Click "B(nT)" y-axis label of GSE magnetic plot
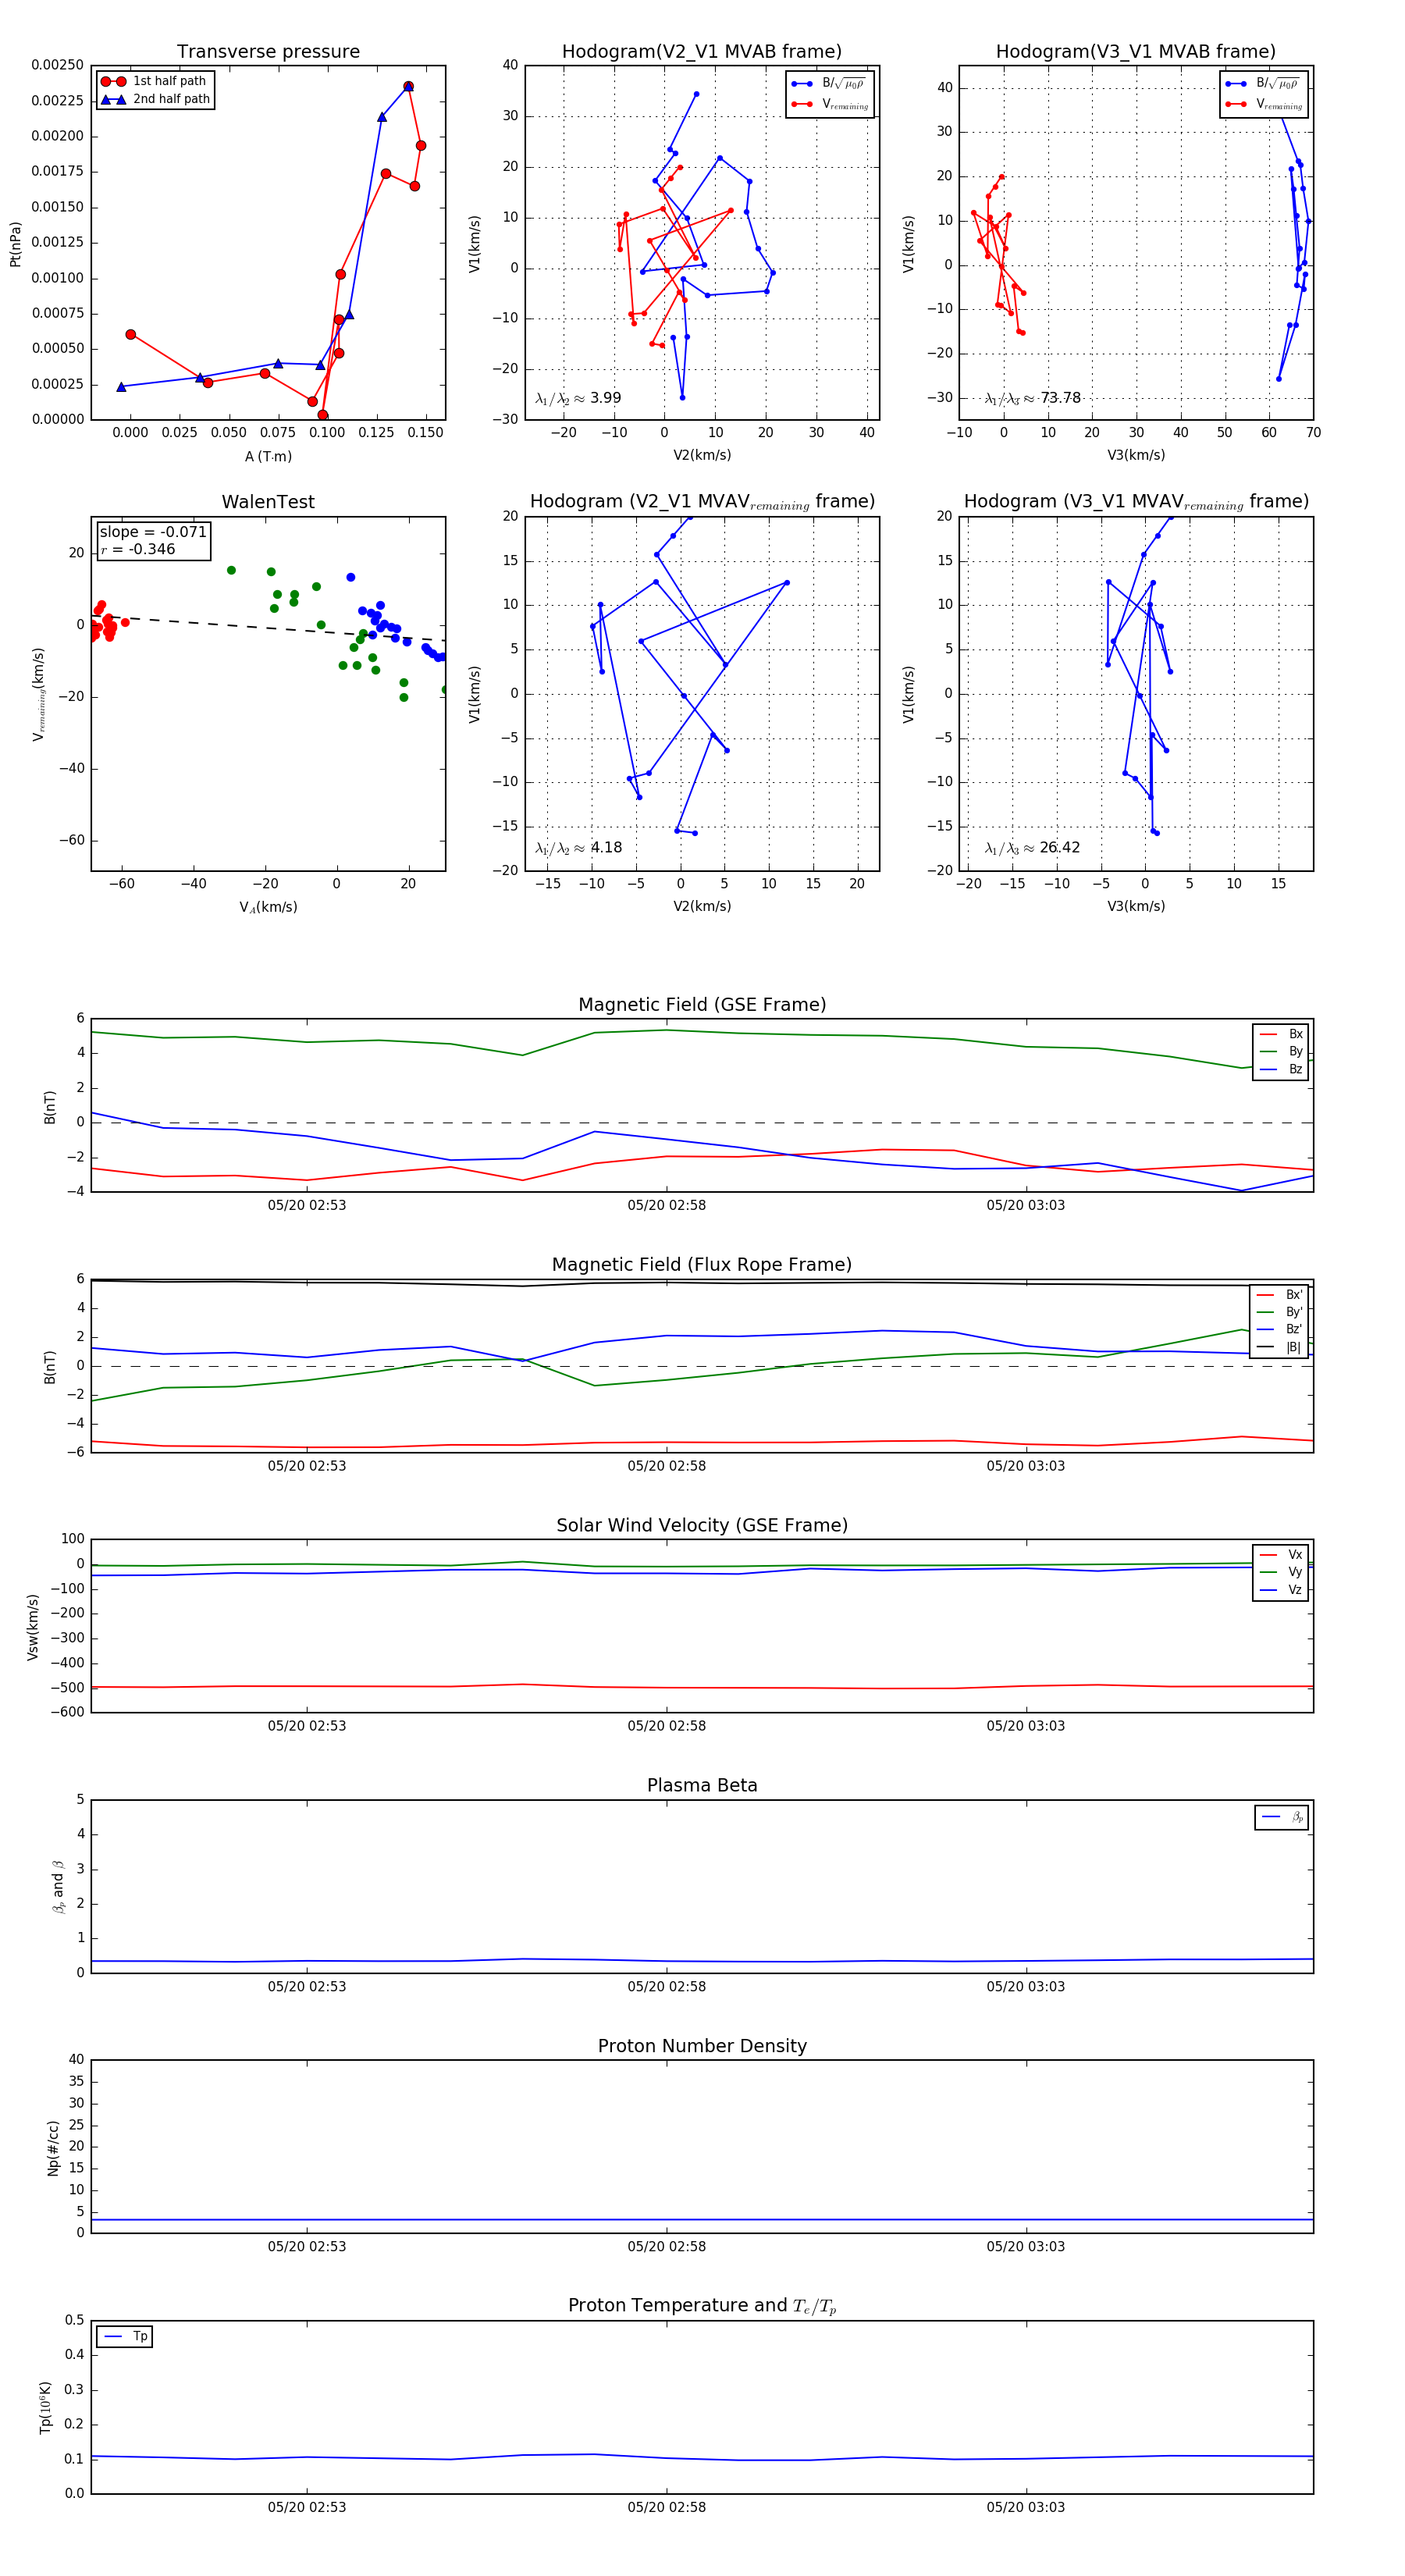 50,1107
